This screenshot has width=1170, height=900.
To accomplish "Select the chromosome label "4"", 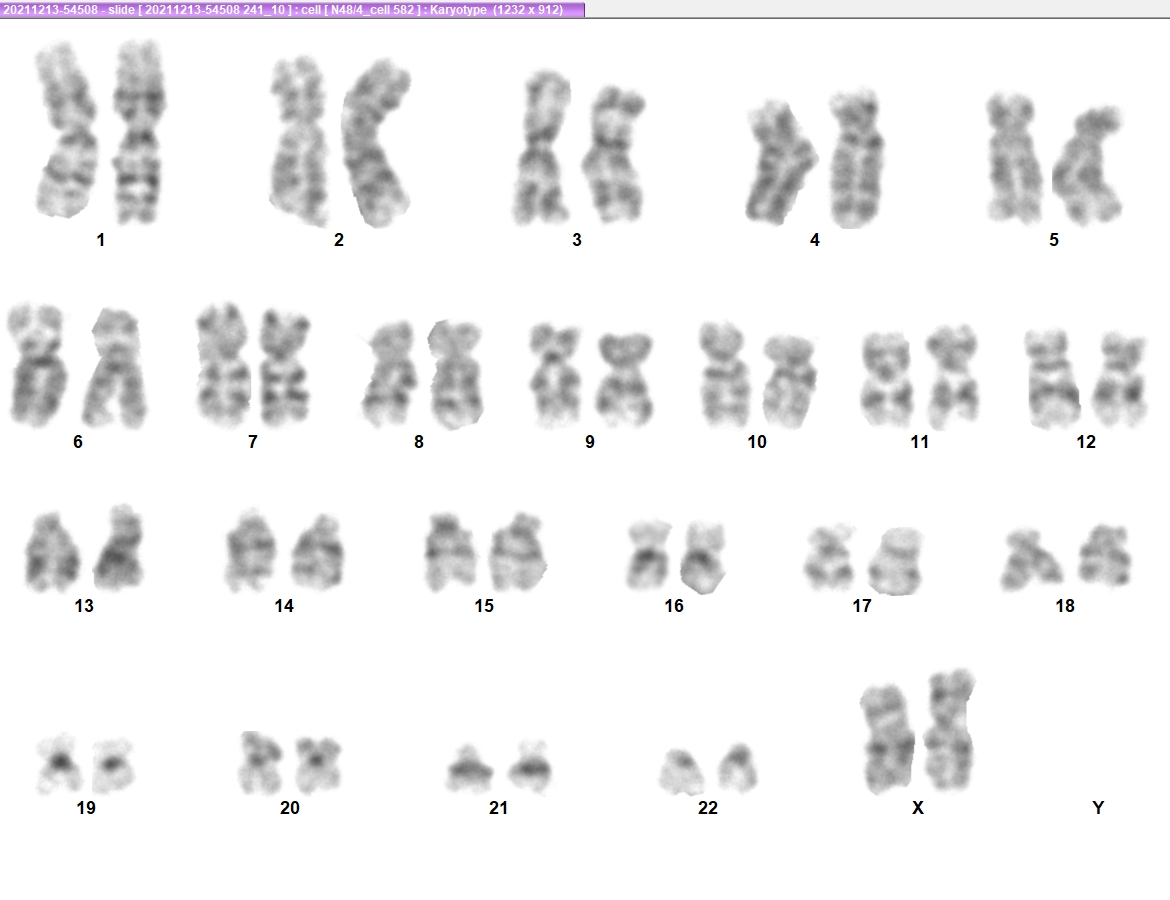I will [x=815, y=240].
